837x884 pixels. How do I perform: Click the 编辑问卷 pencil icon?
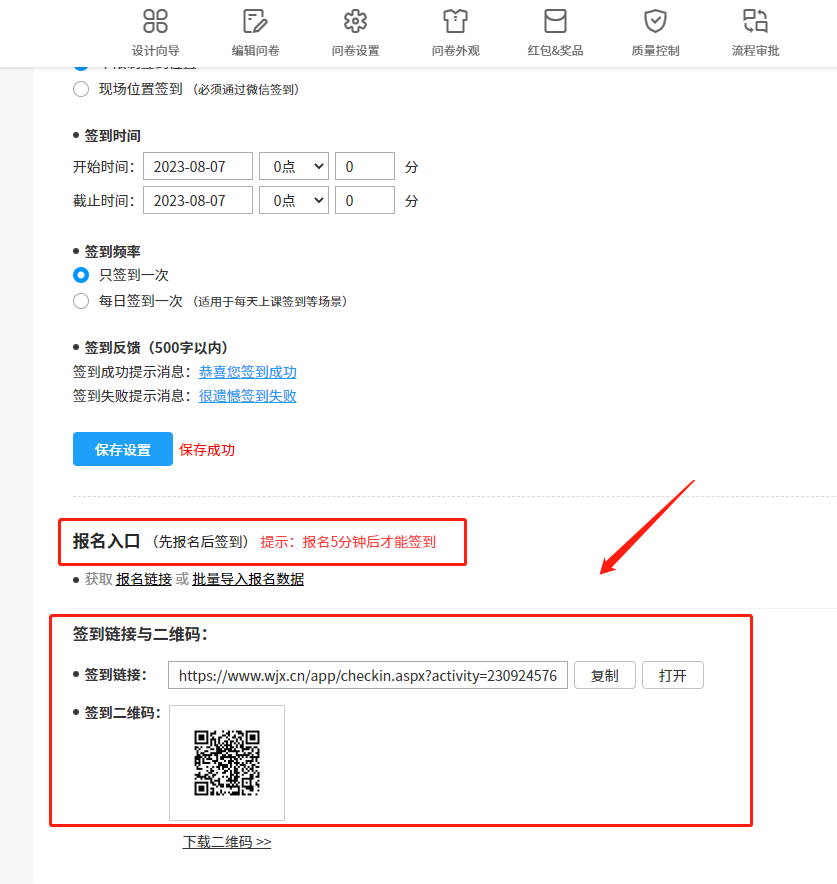pos(255,21)
